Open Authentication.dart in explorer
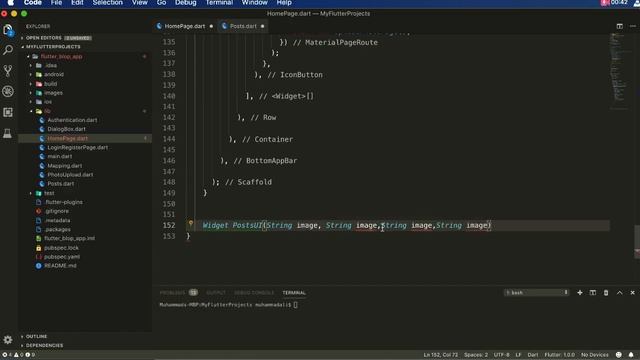The image size is (640, 360). 72,120
